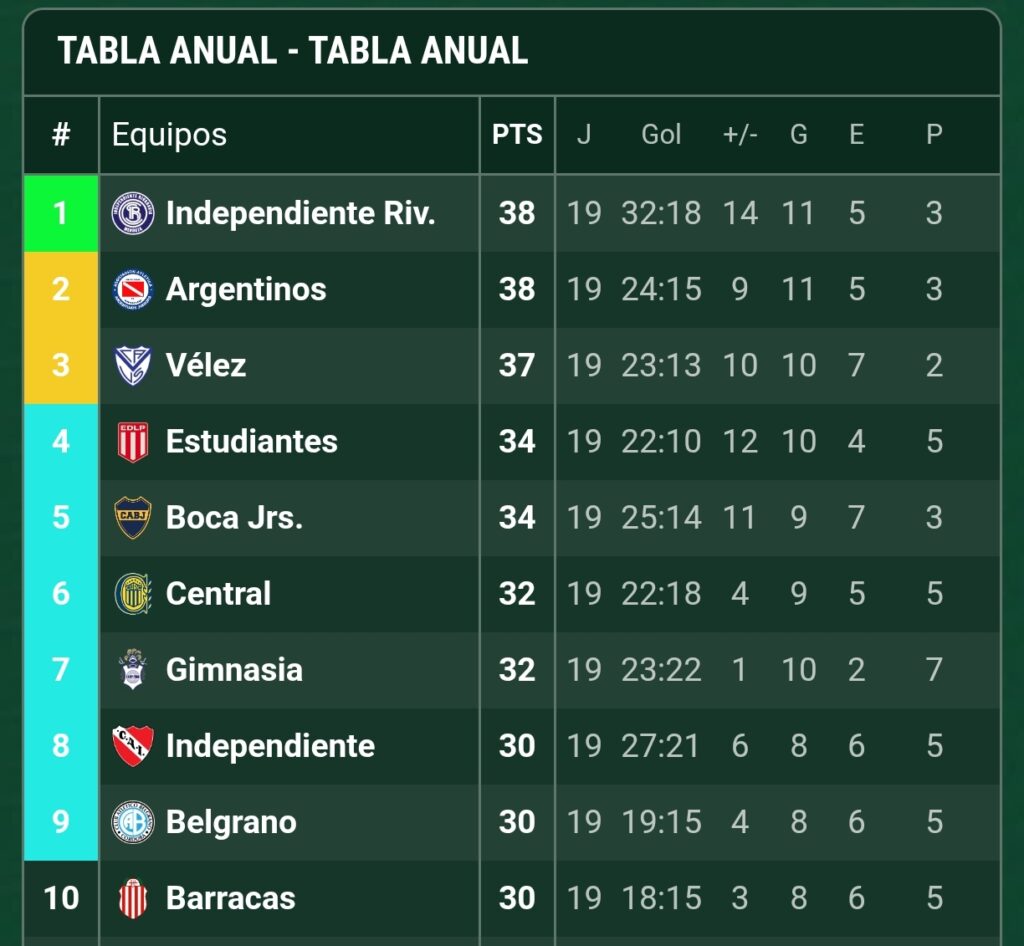Click the Independiente Rivadavia club crest
The image size is (1024, 946).
tap(133, 213)
